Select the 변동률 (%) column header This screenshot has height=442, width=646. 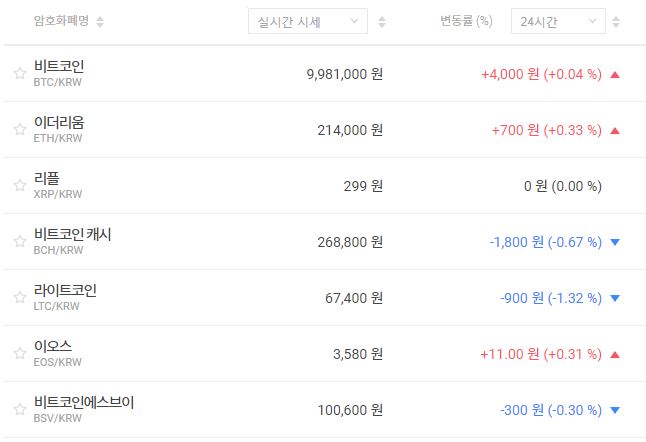coord(466,21)
